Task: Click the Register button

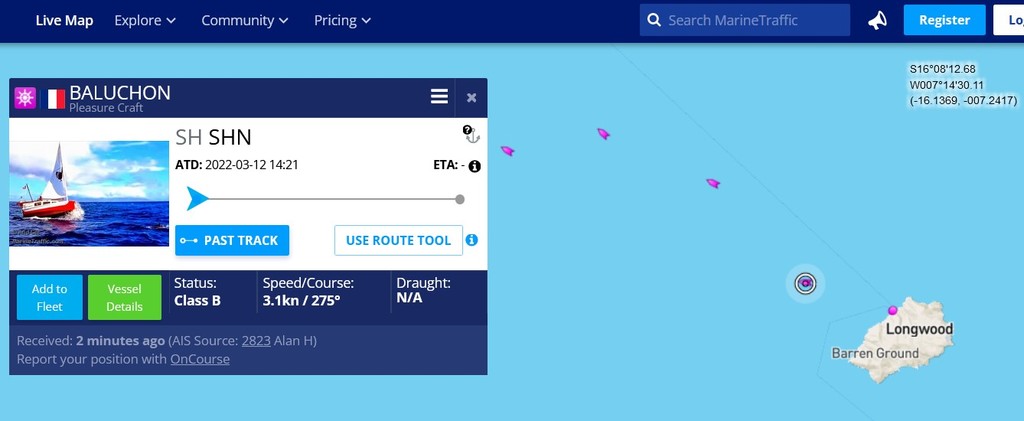Action: [944, 20]
